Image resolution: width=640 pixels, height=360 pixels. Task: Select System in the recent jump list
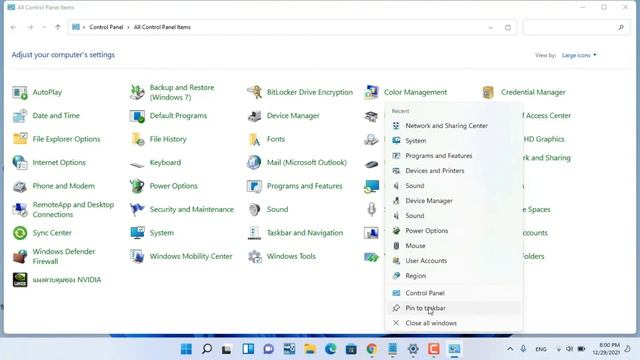(x=453, y=140)
